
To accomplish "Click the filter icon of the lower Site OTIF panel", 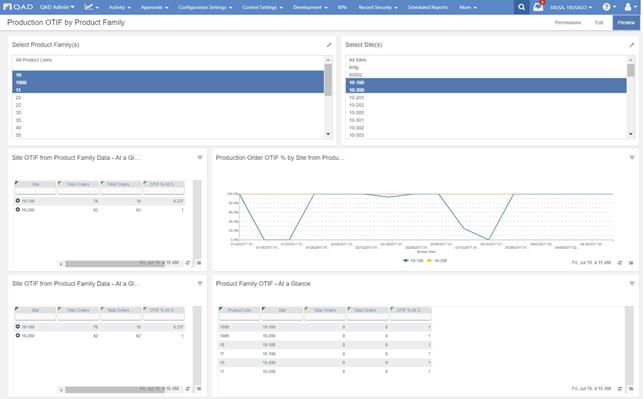I will [200, 283].
